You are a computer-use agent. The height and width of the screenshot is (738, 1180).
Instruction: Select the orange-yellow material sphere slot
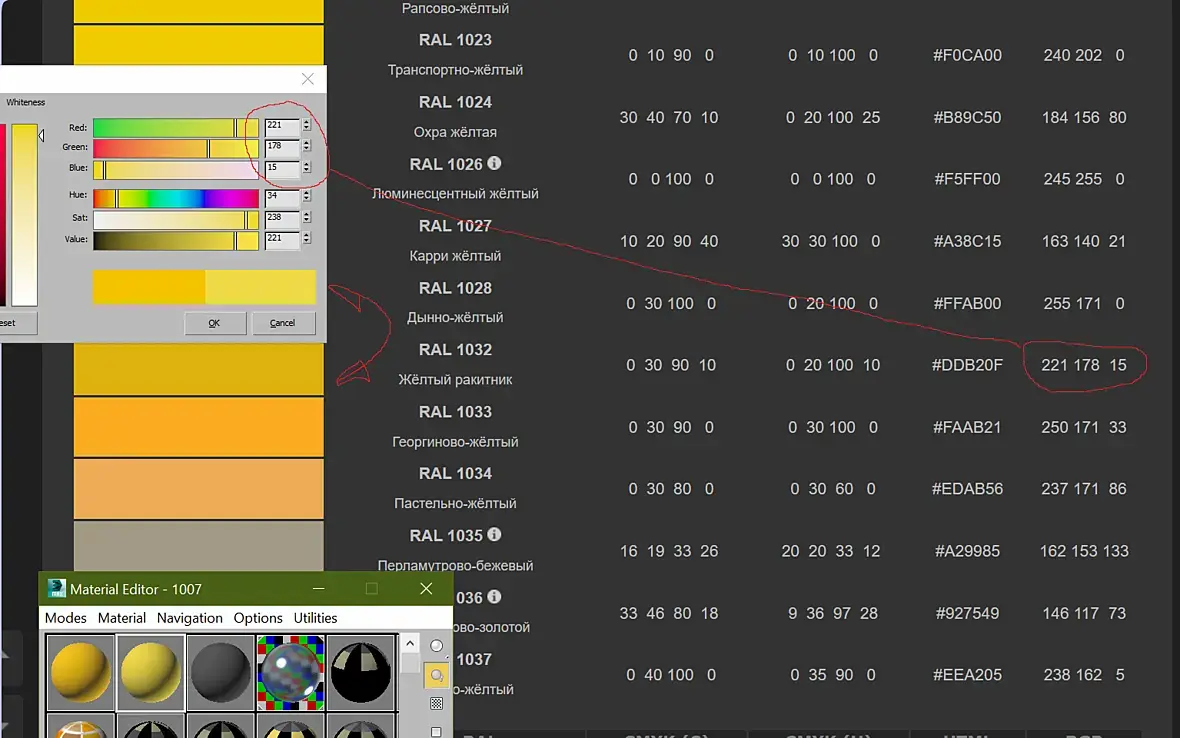tap(81, 673)
